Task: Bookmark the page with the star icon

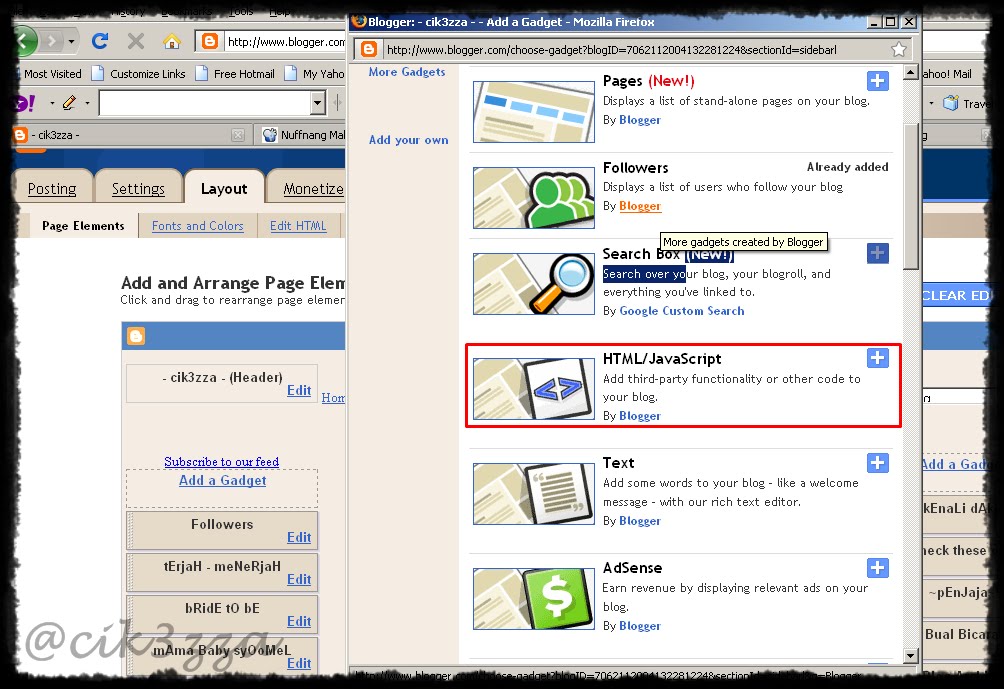Action: point(898,49)
